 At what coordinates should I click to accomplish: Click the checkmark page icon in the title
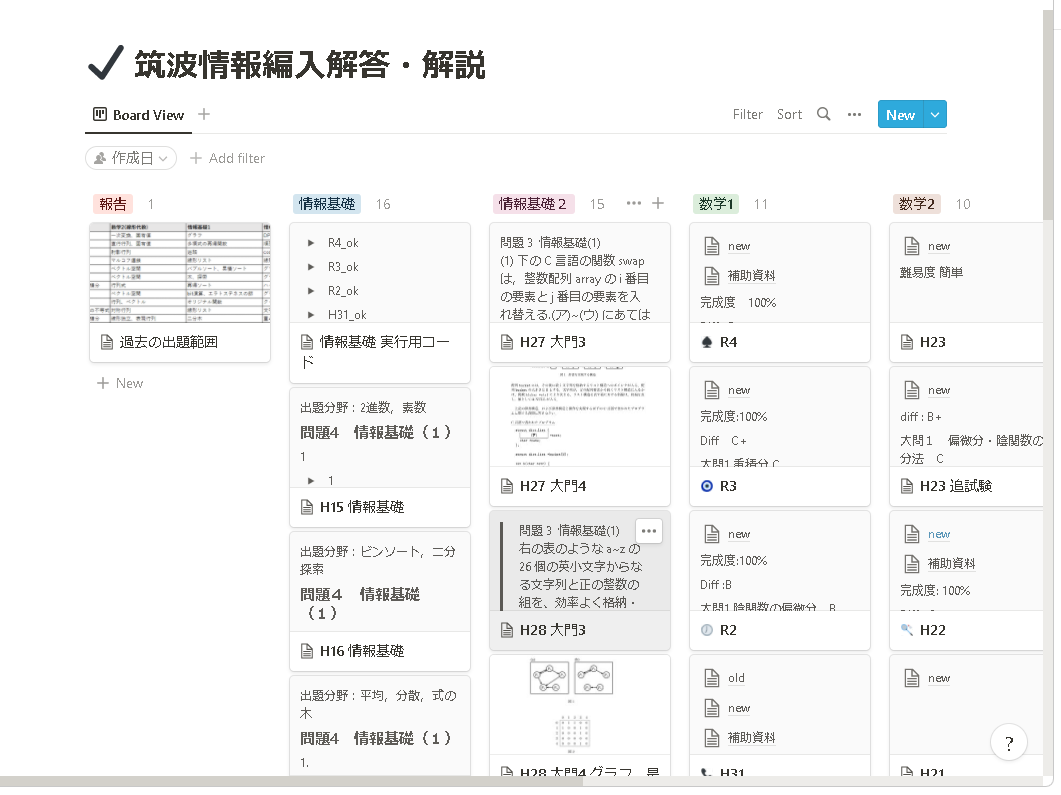[103, 62]
